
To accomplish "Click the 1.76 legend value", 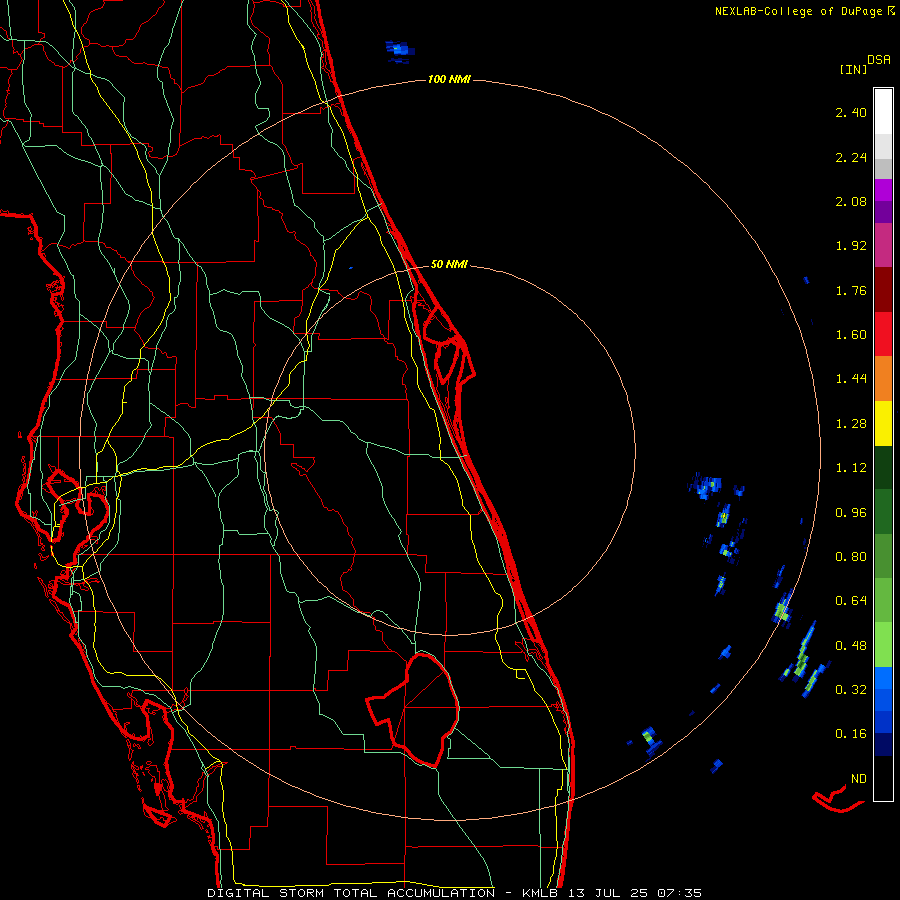I will (x=851, y=290).
